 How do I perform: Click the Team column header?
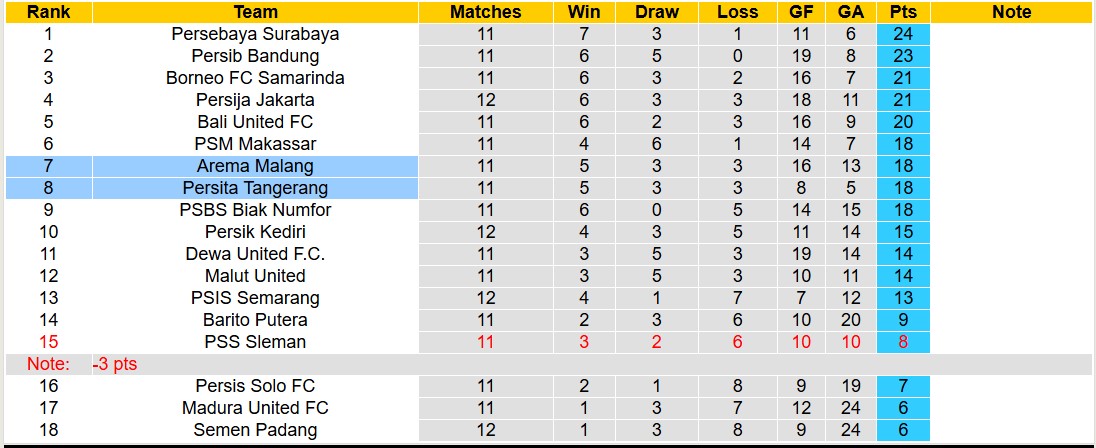pos(255,12)
